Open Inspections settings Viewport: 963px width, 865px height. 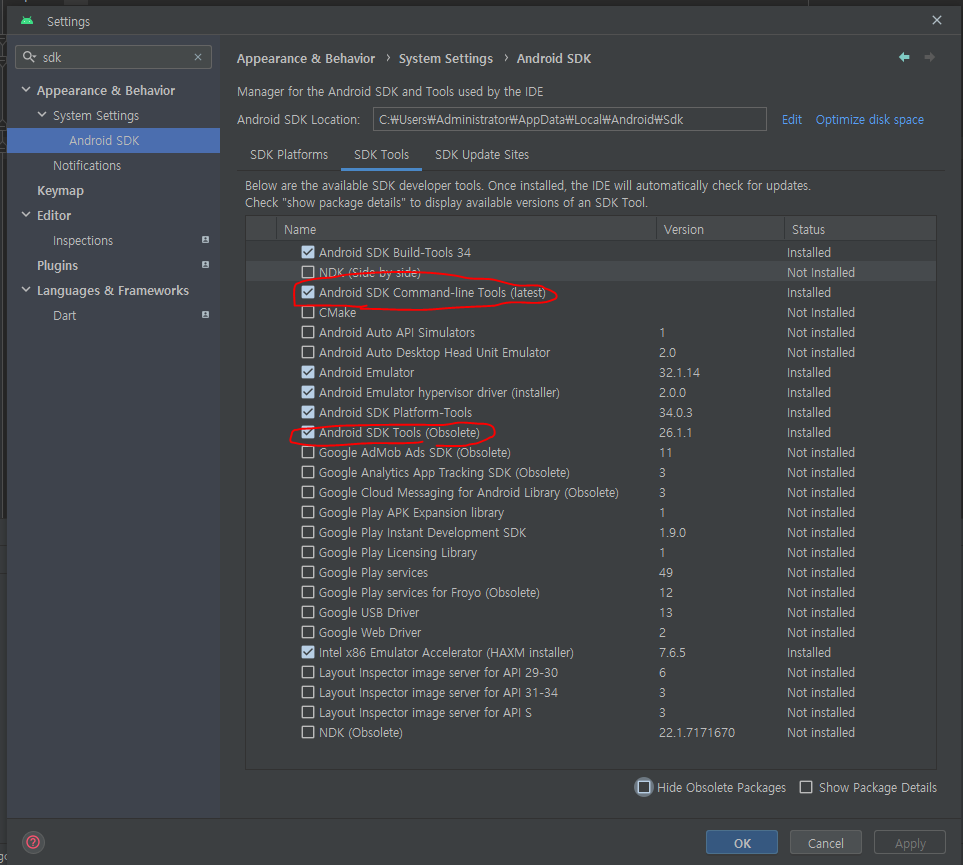pyautogui.click(x=83, y=240)
